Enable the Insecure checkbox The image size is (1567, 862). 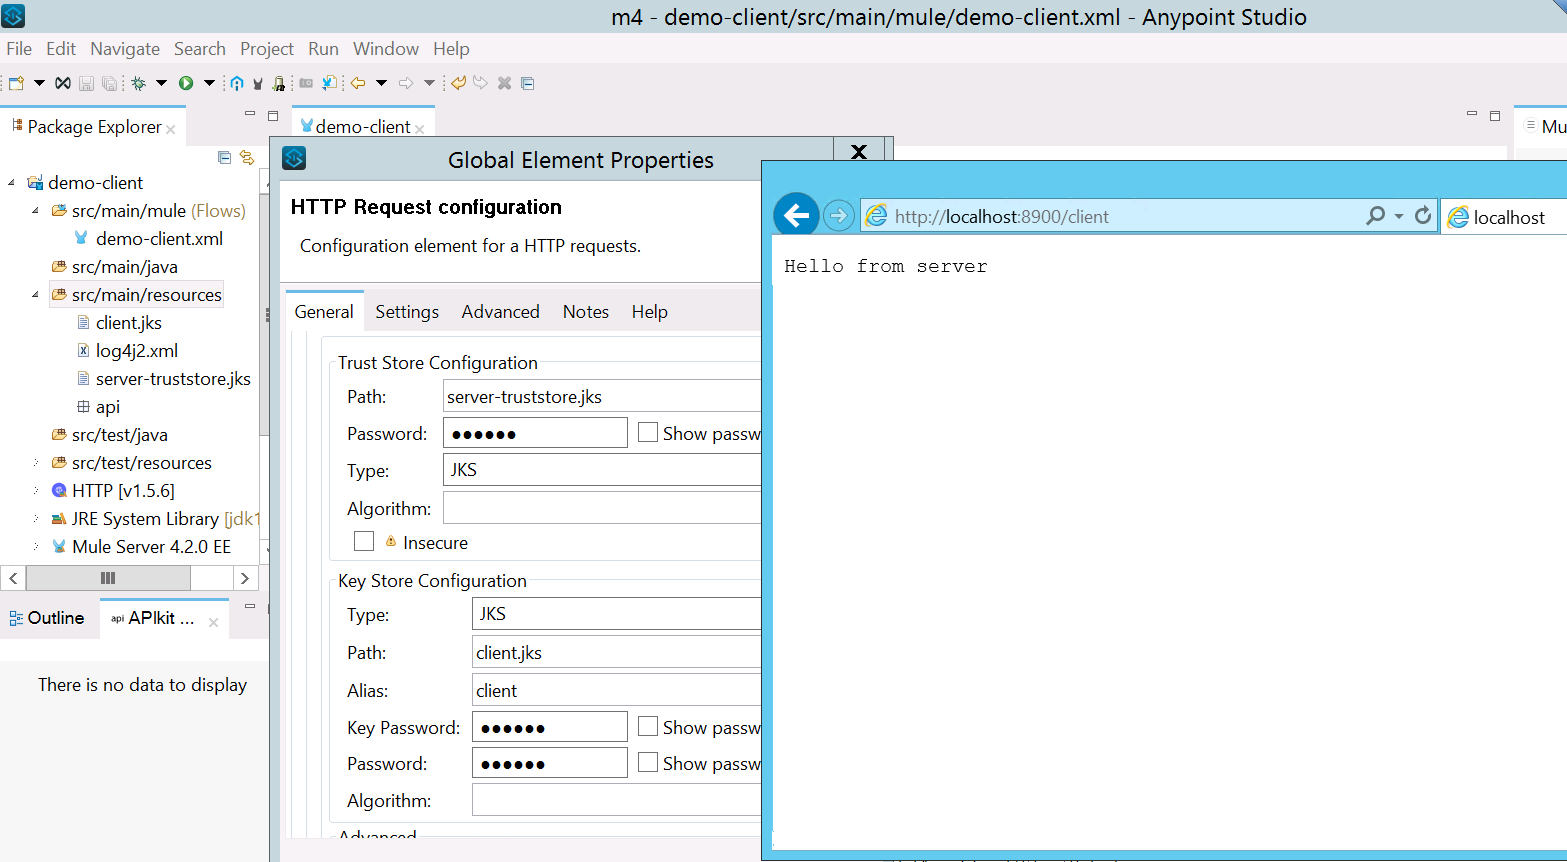tap(364, 541)
